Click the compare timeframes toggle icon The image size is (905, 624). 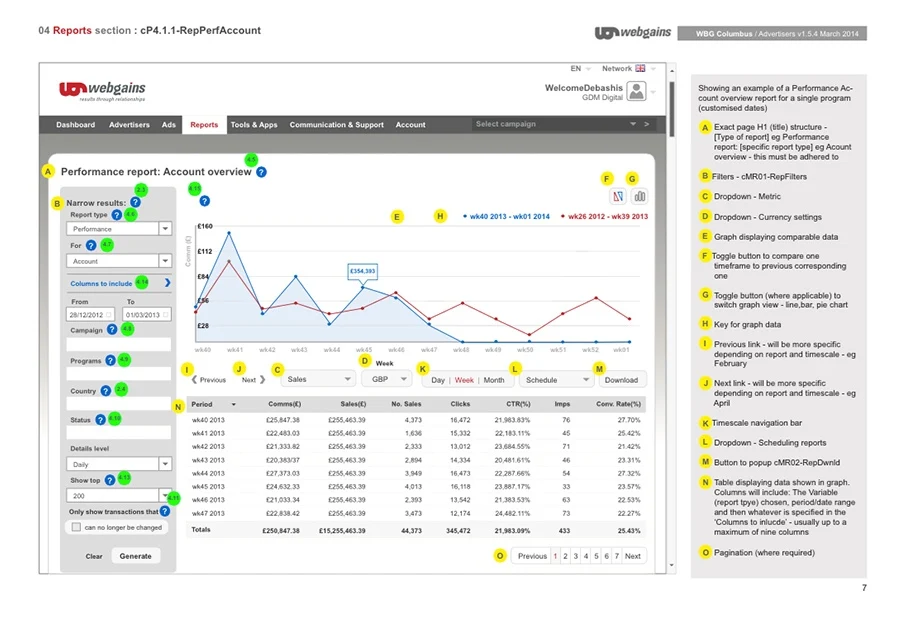point(617,197)
